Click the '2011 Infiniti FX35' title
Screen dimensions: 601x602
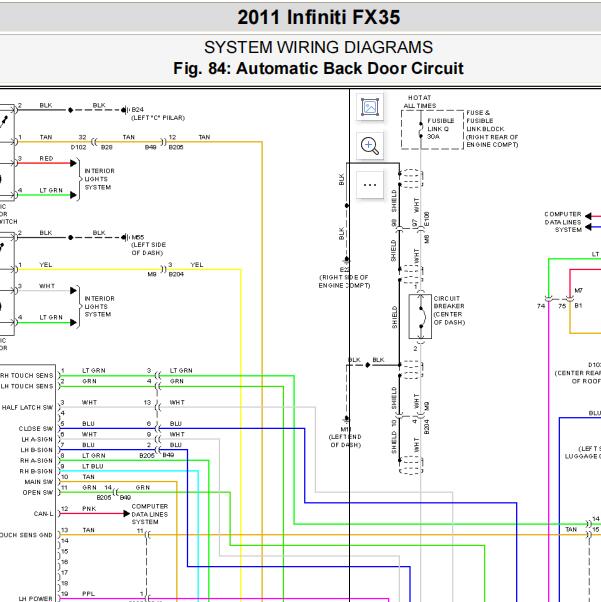click(318, 17)
